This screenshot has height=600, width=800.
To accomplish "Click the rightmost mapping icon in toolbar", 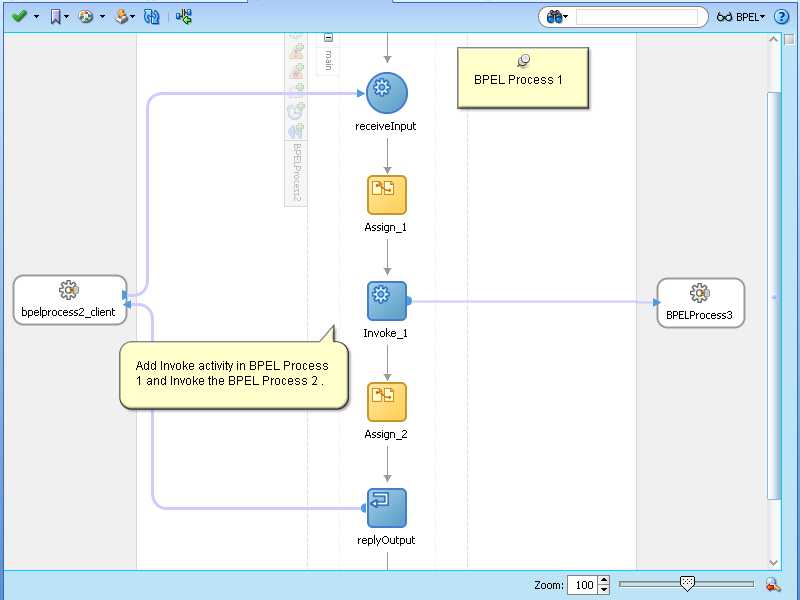I will point(182,16).
